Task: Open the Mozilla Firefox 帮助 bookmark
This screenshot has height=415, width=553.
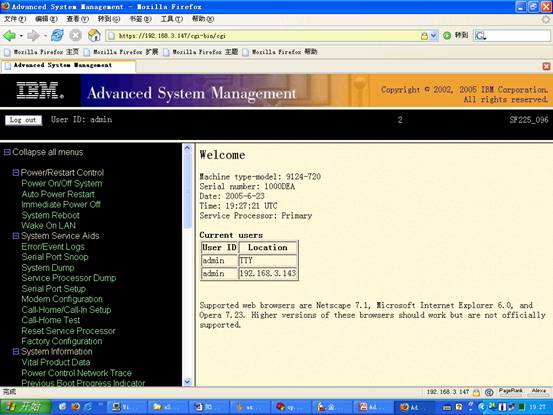Action: [x=280, y=52]
